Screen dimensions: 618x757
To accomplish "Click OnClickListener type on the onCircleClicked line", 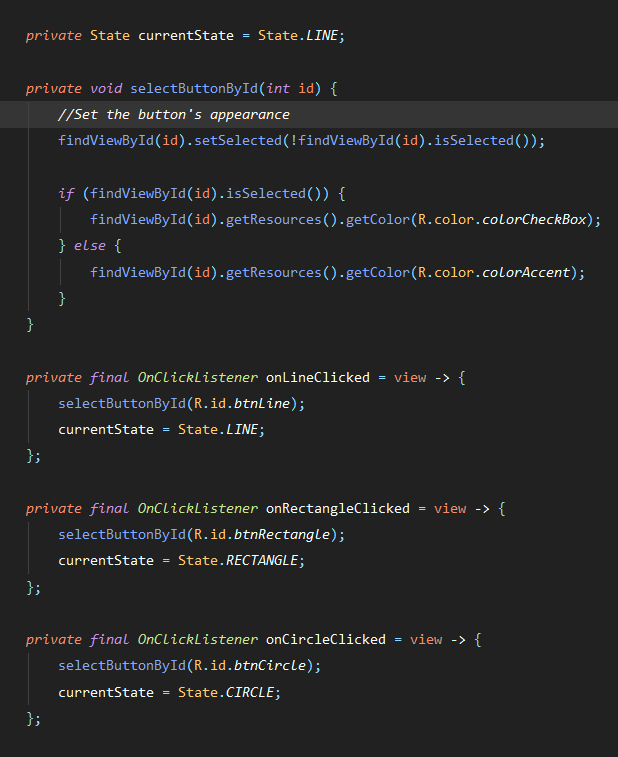I will pyautogui.click(x=197, y=640).
